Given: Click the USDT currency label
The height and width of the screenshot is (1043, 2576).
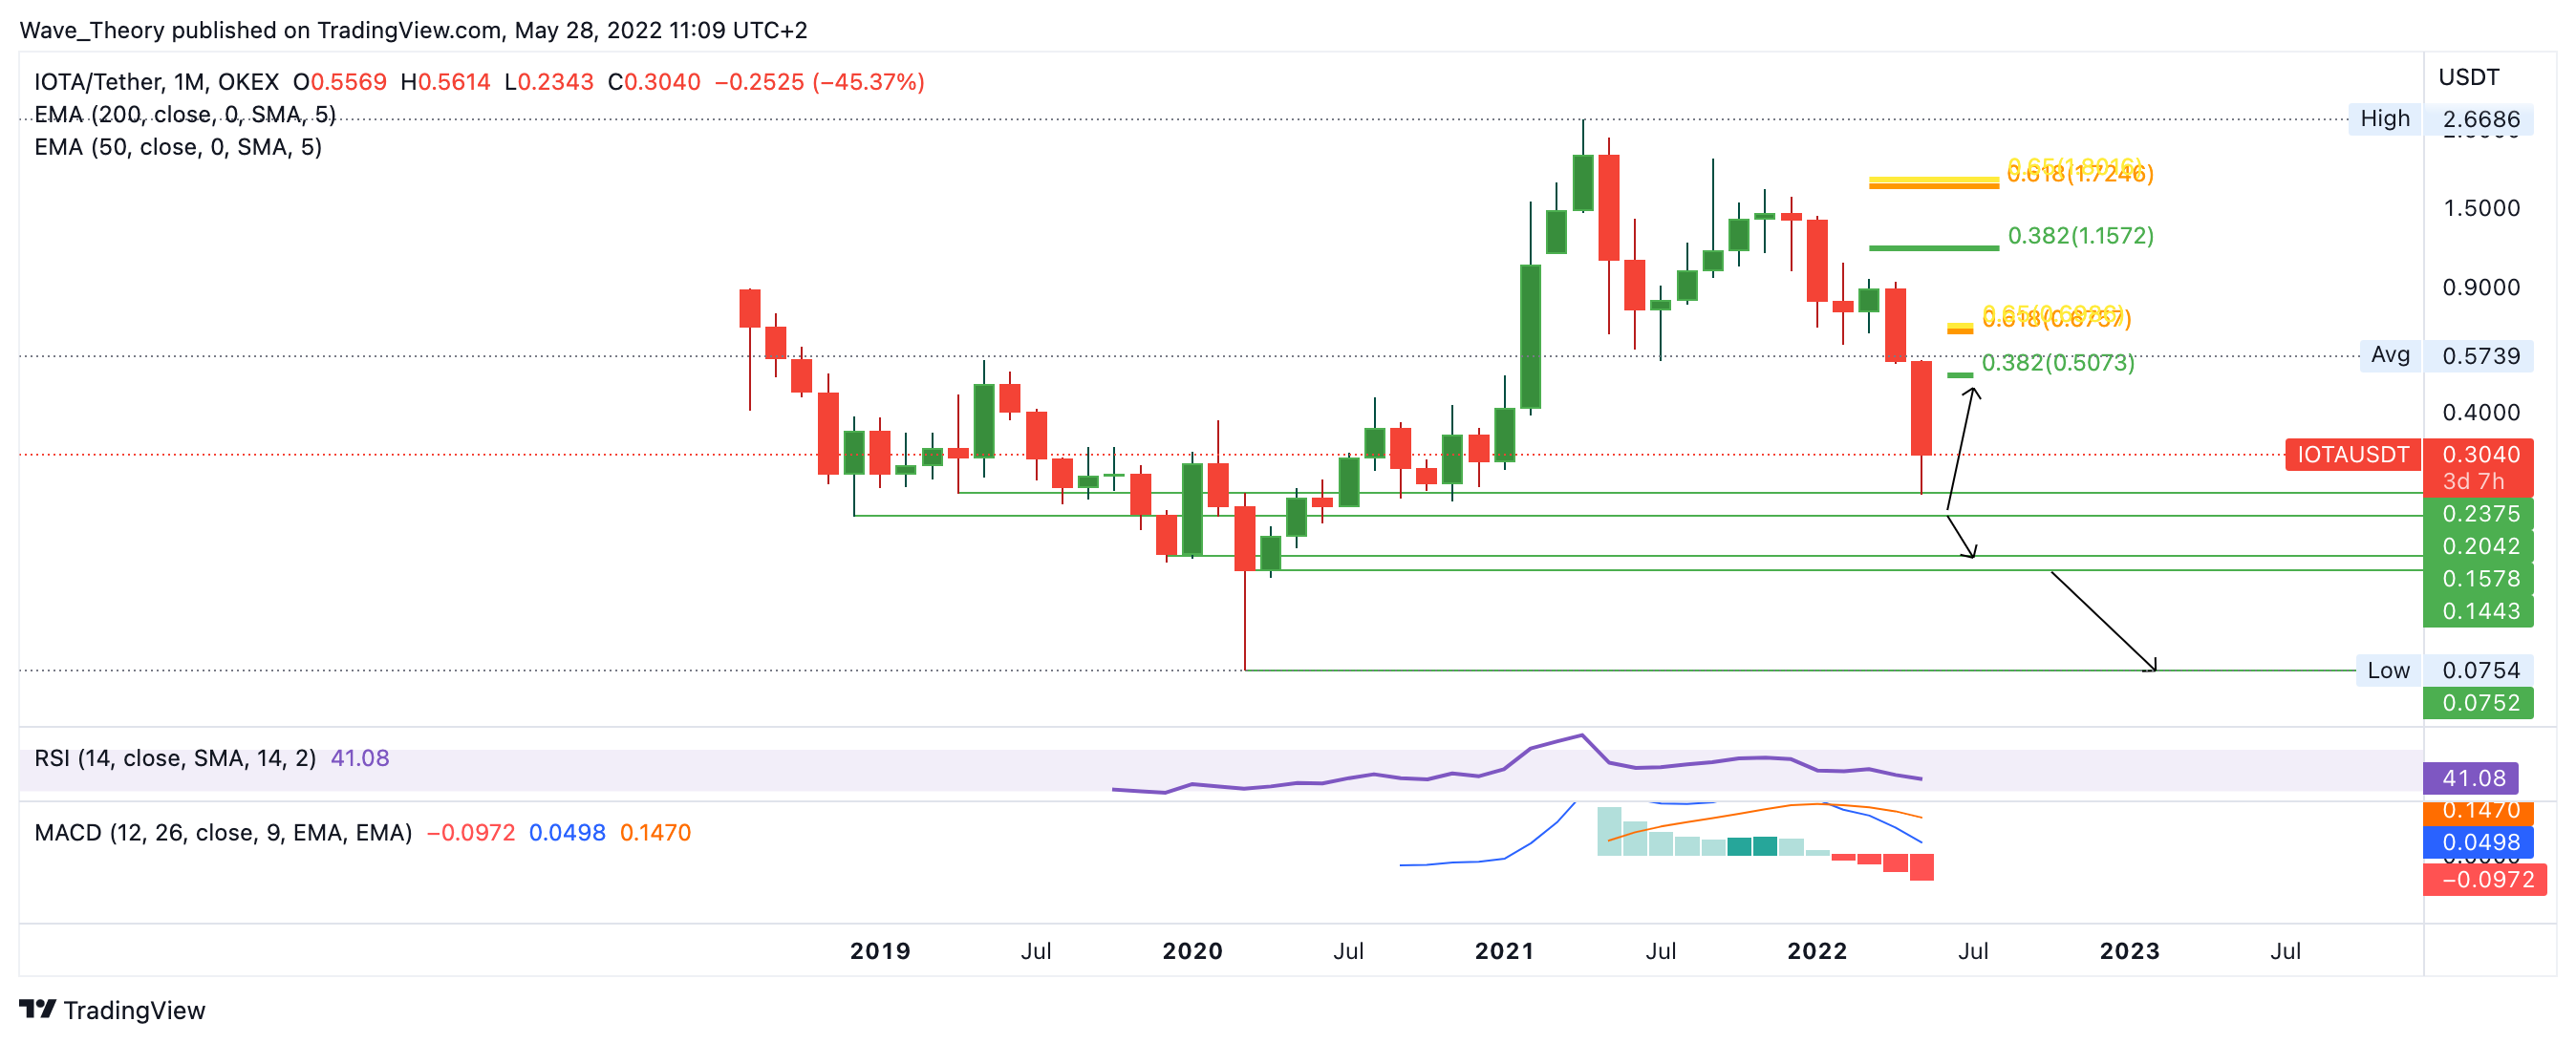Looking at the screenshot, I should tap(2468, 77).
